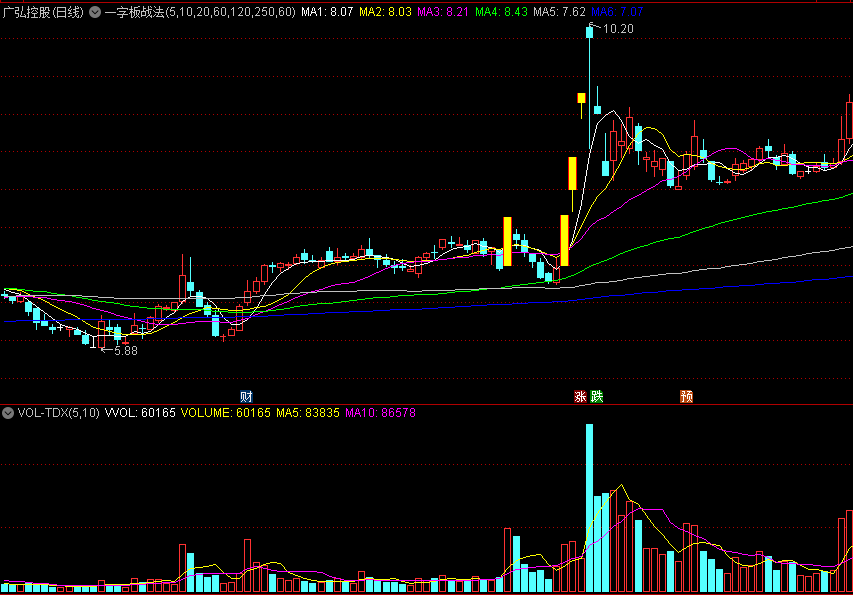Click the orange 预 forecast marker icon
This screenshot has height=595, width=853.
coord(687,396)
